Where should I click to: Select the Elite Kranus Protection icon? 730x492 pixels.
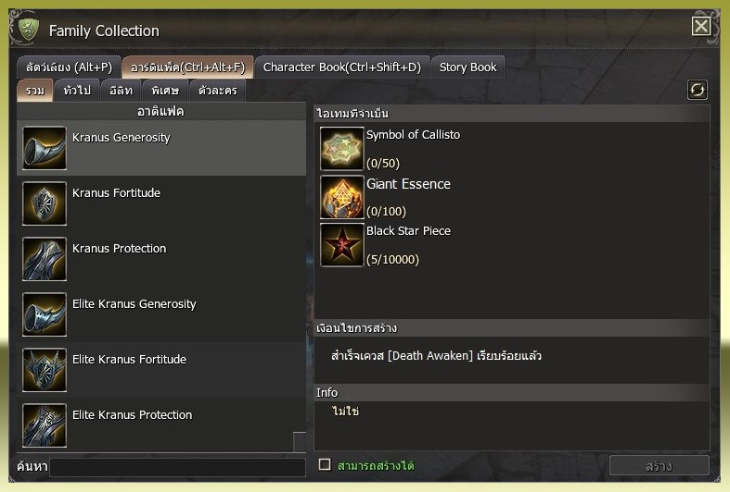coord(44,425)
